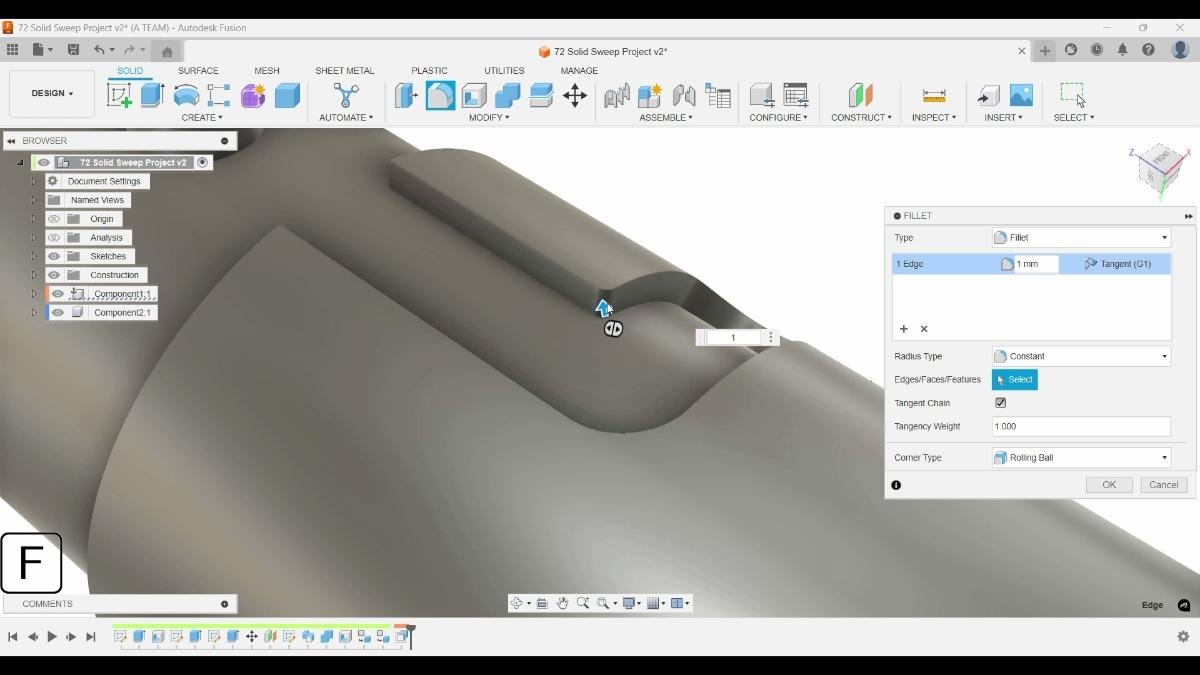Image resolution: width=1200 pixels, height=675 pixels.
Task: Toggle visibility of Component2:1
Action: tap(58, 313)
